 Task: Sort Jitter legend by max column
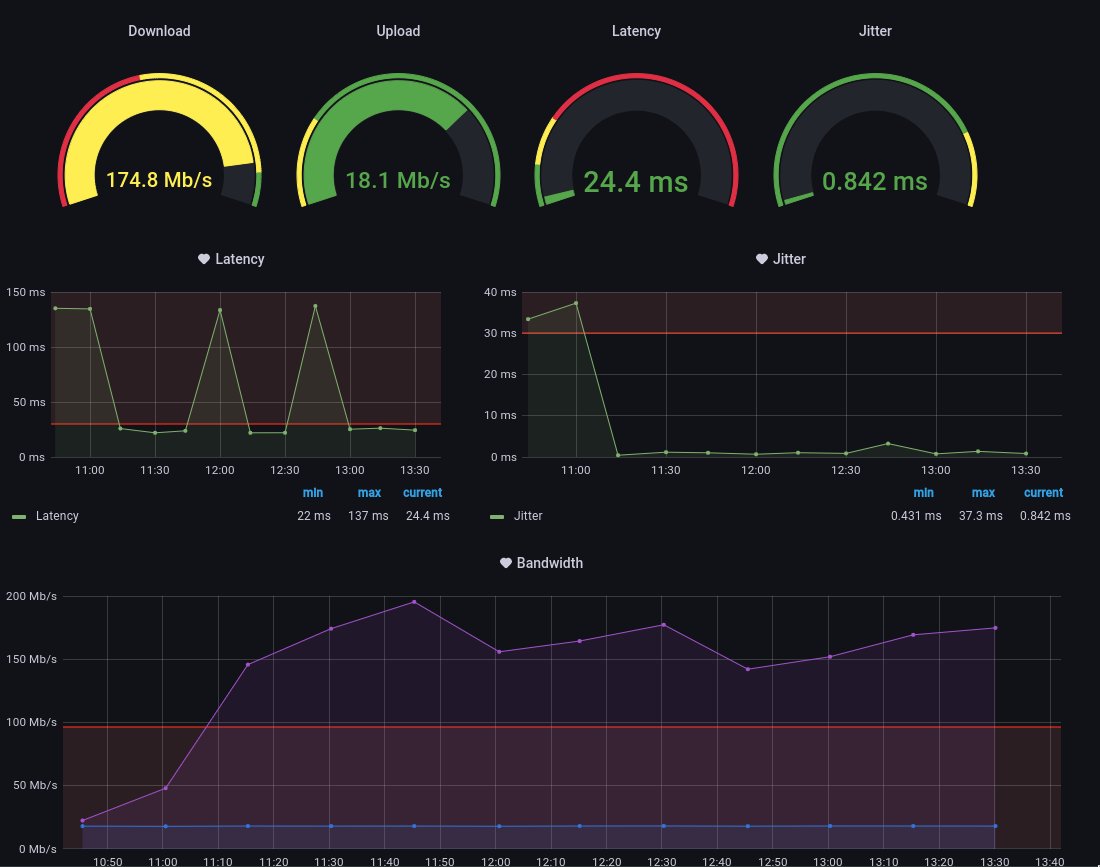[x=983, y=492]
